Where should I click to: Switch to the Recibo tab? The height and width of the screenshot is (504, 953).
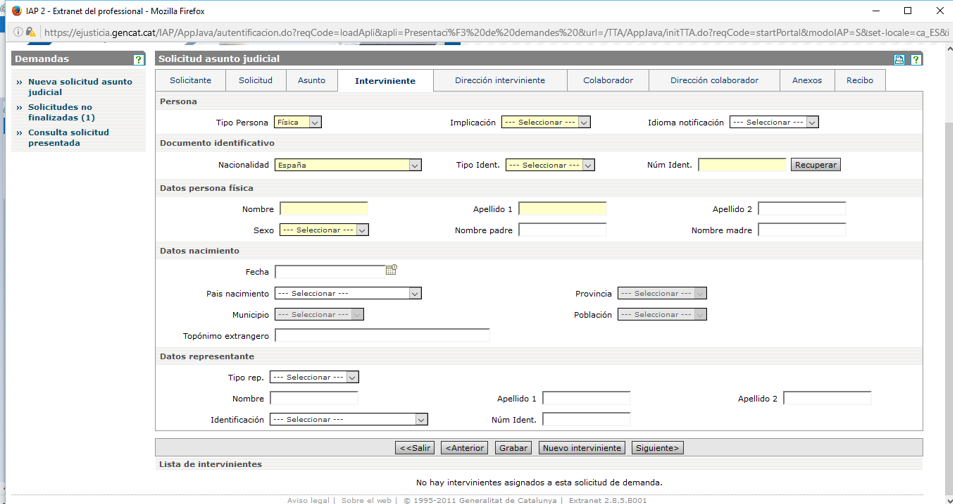(x=859, y=80)
